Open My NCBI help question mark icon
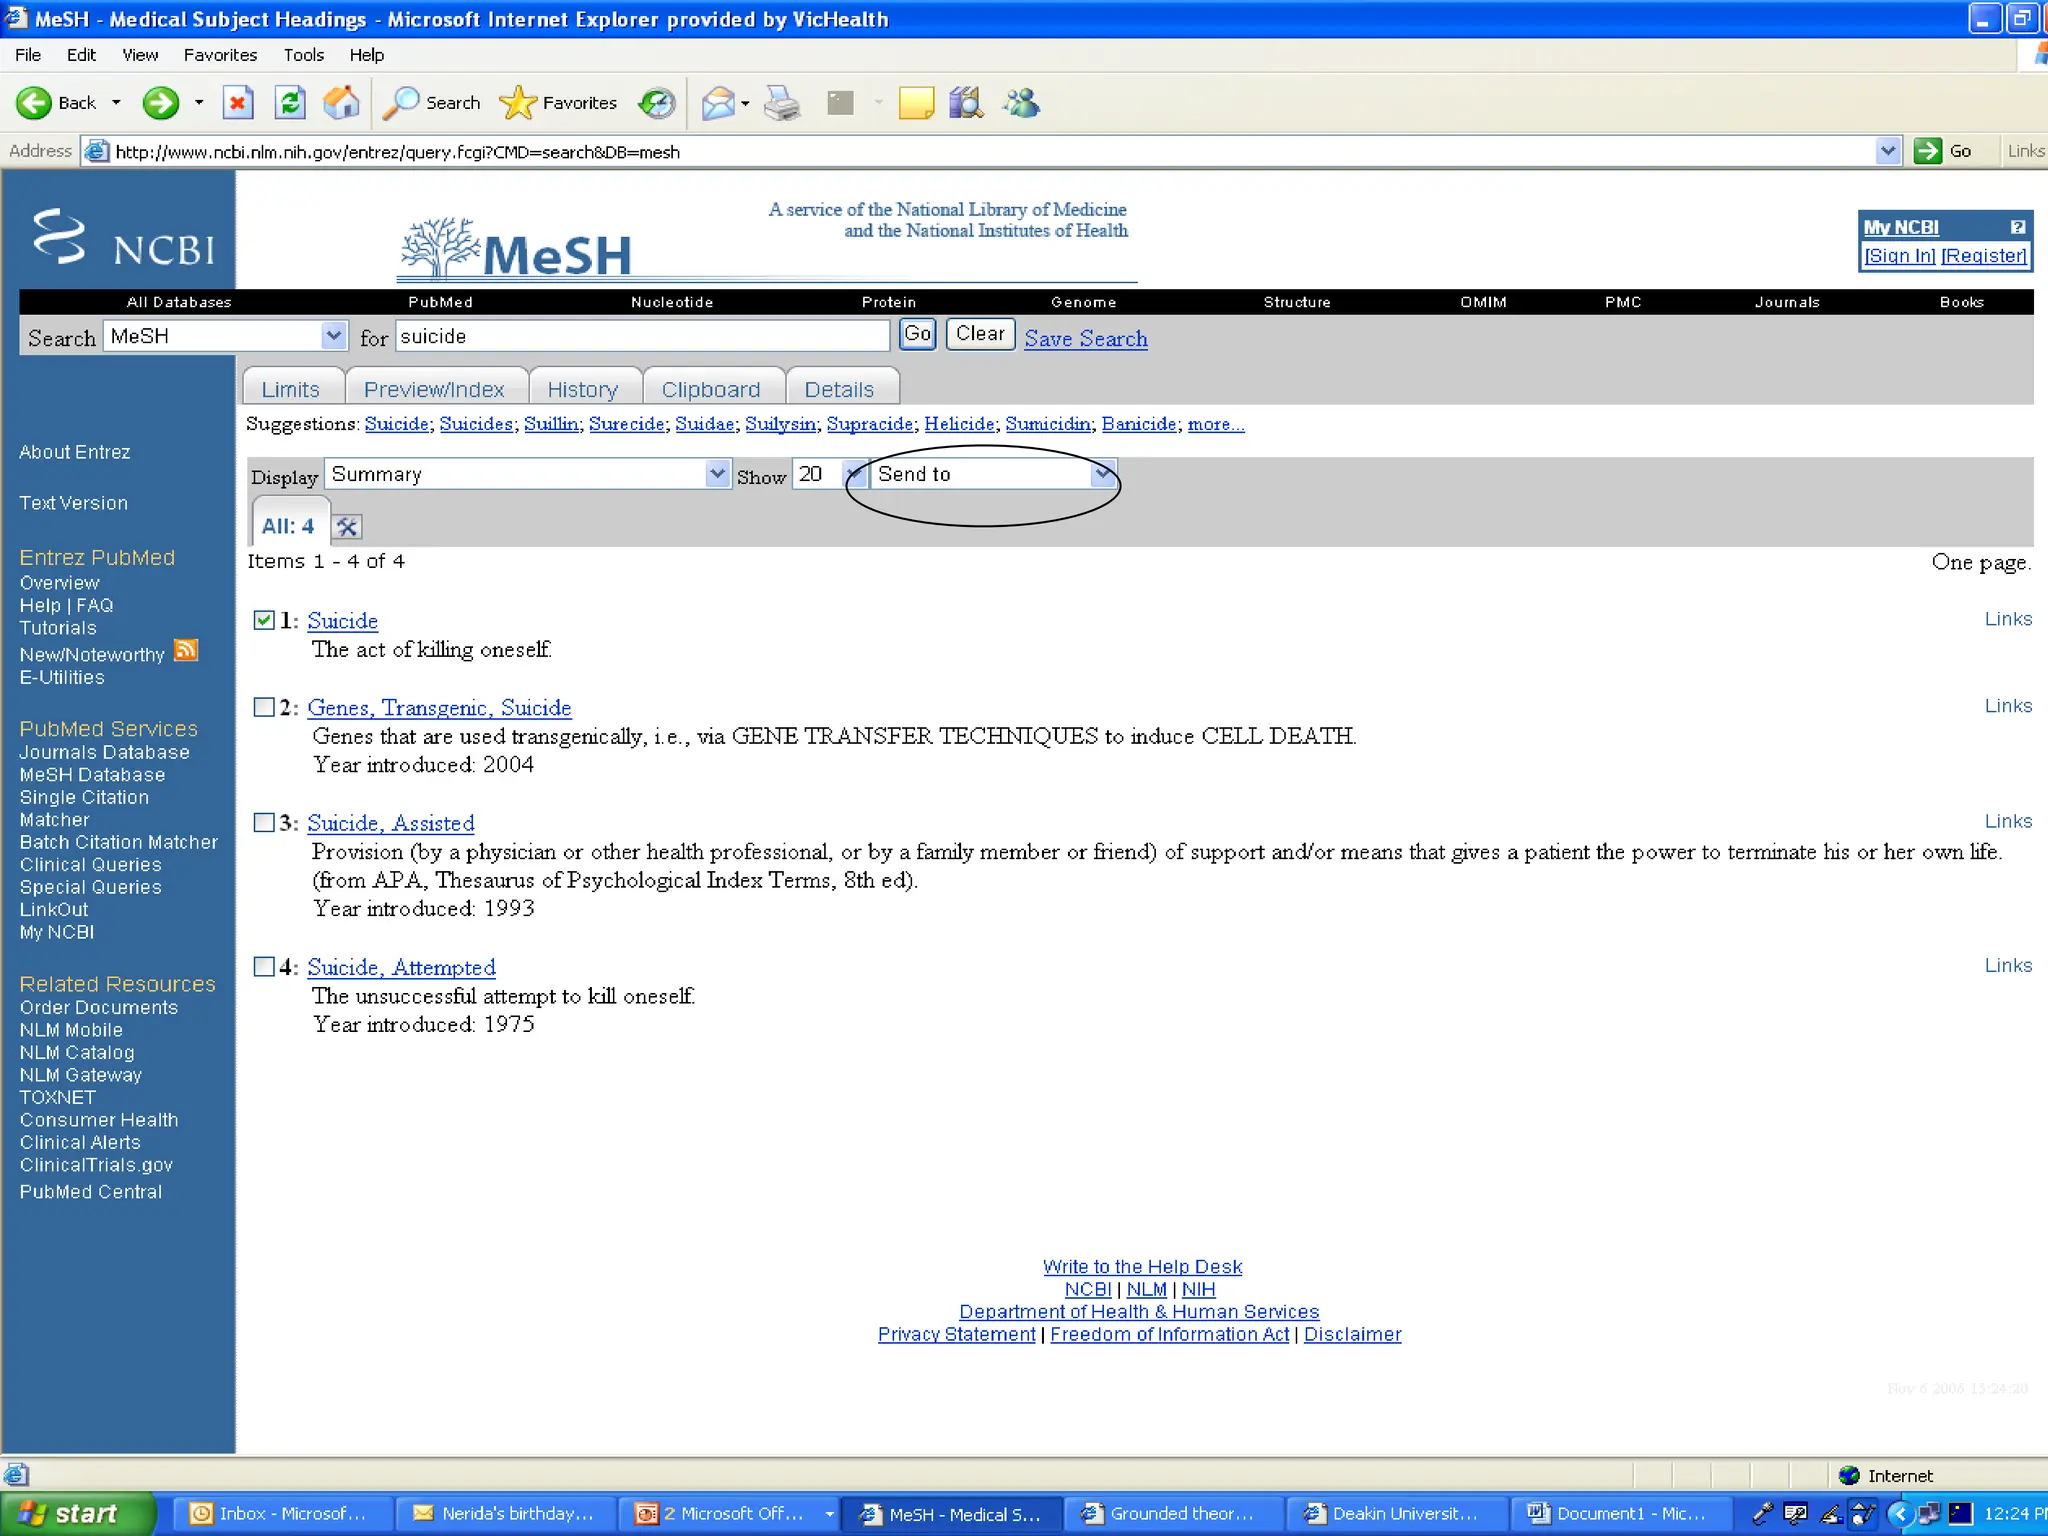 [2017, 227]
